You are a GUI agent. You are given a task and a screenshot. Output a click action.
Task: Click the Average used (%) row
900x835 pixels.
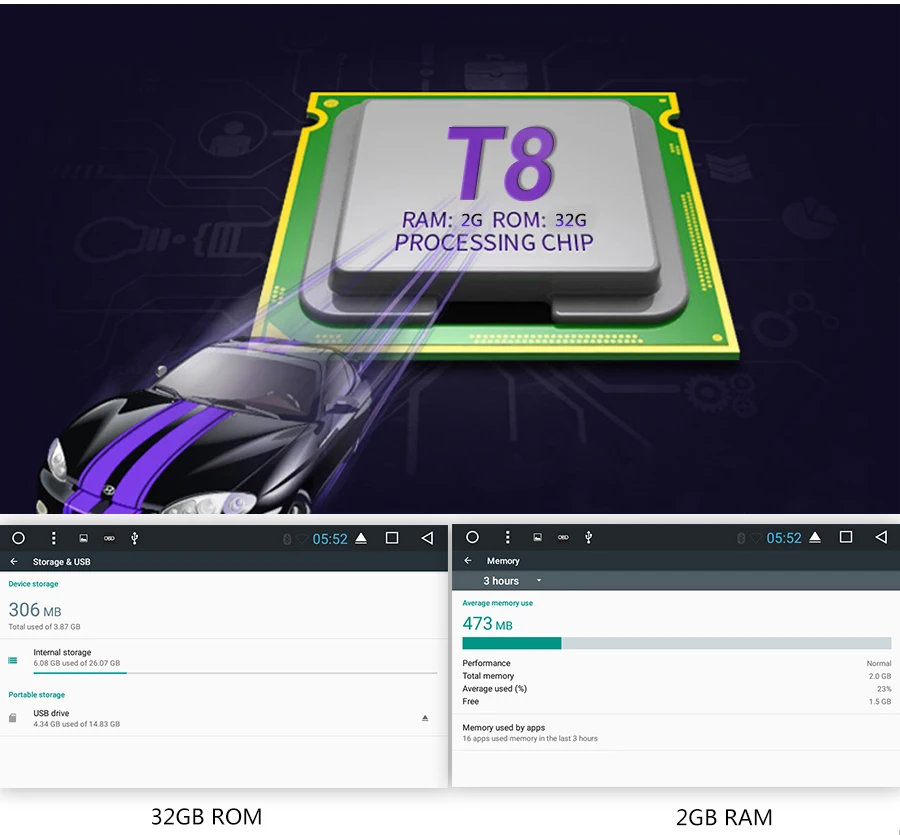tap(677, 689)
